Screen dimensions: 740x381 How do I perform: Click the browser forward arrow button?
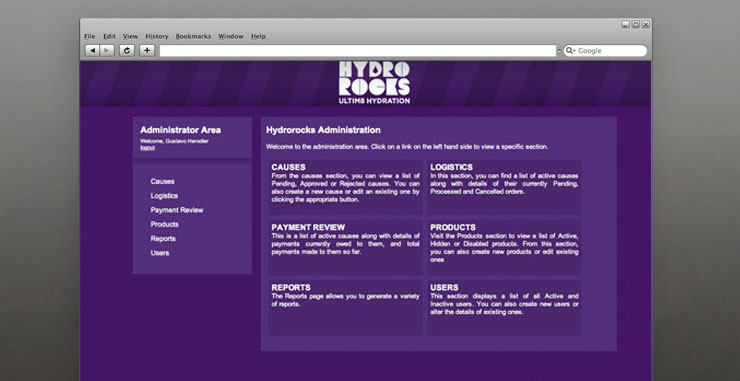coord(107,51)
